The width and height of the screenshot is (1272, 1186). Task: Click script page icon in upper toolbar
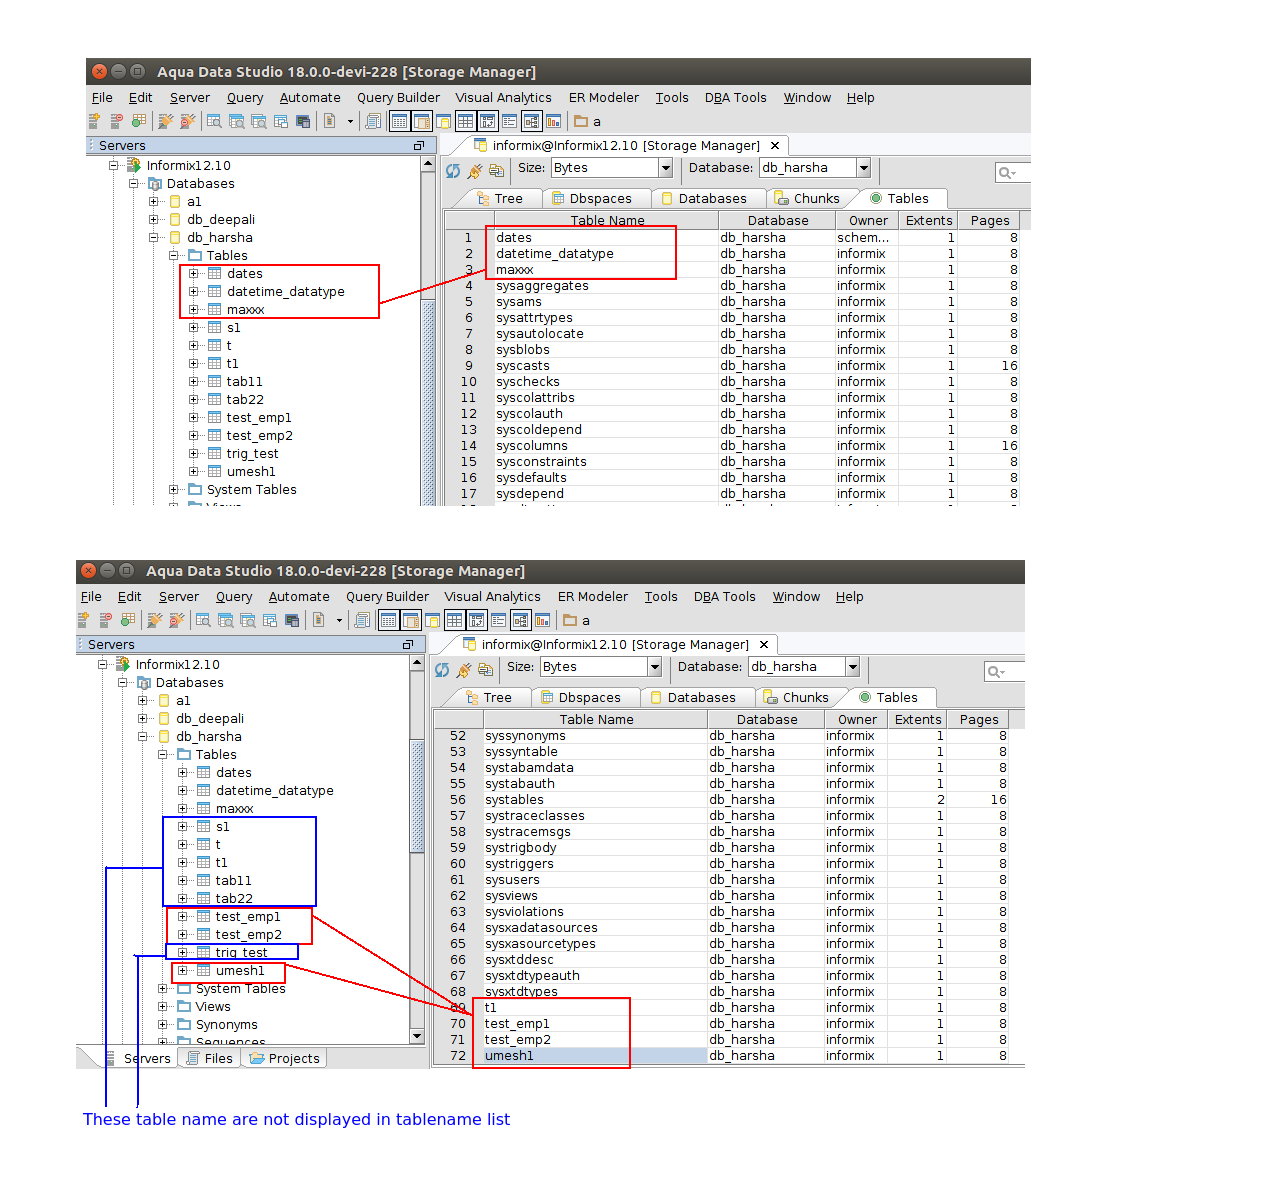[x=329, y=121]
